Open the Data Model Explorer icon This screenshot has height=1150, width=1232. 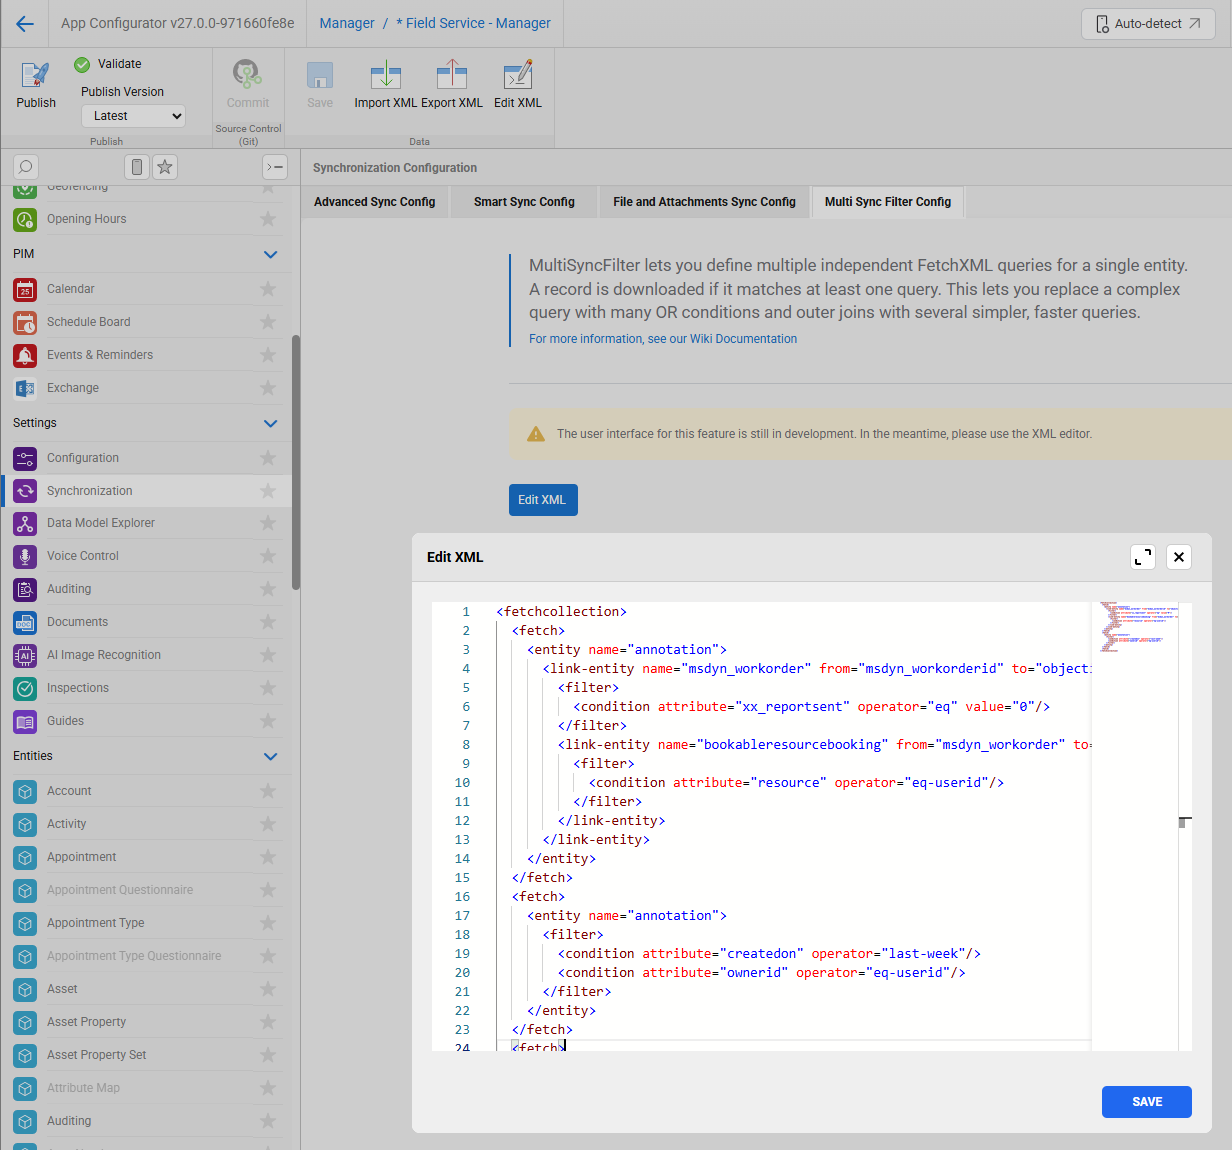pos(25,523)
